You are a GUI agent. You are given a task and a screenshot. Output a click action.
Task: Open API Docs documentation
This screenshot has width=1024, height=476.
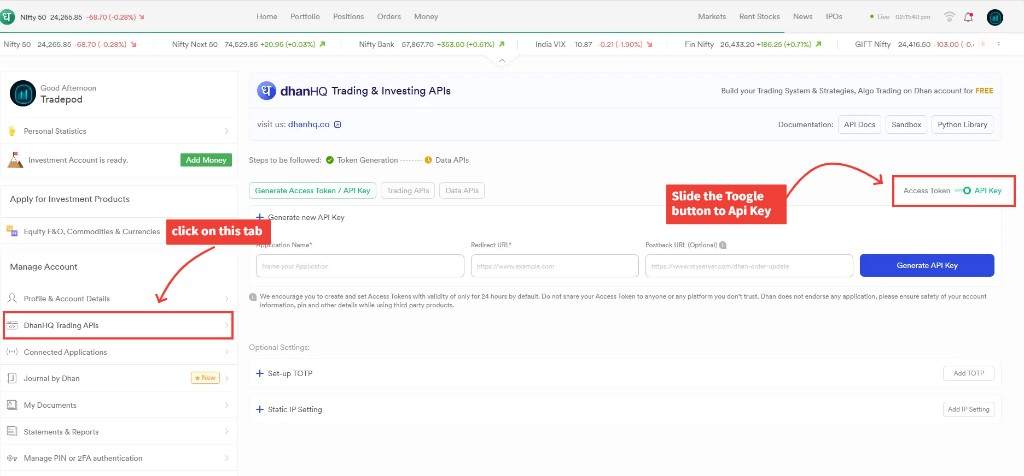click(x=859, y=124)
